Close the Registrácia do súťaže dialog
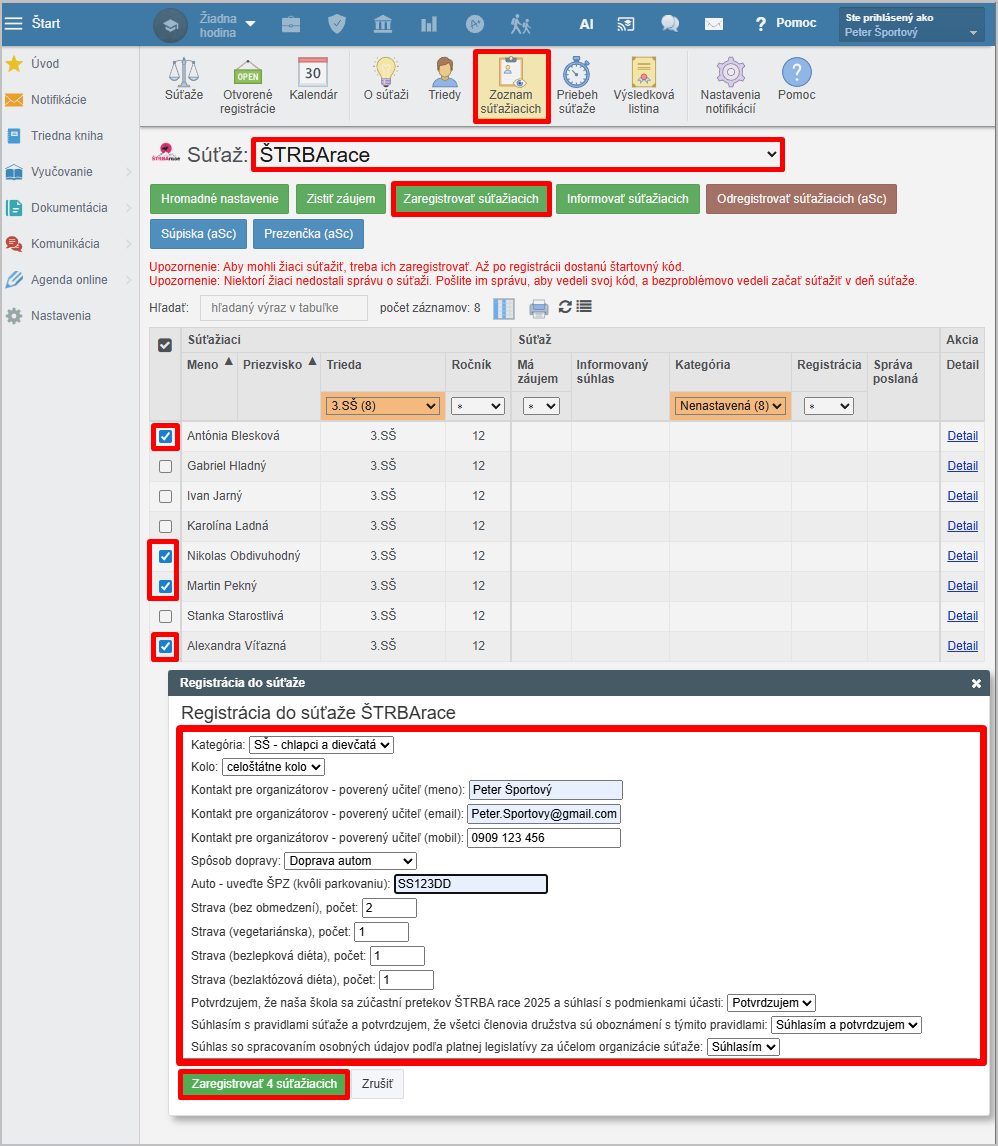The height and width of the screenshot is (1146, 998). pos(976,683)
